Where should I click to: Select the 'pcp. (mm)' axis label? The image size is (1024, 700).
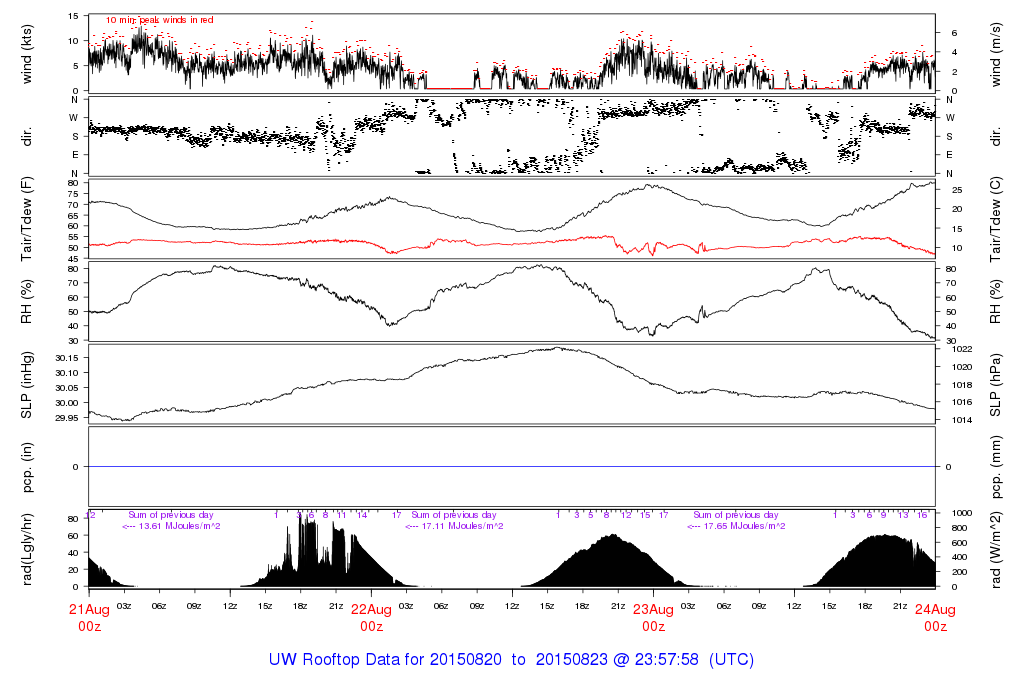(x=998, y=467)
